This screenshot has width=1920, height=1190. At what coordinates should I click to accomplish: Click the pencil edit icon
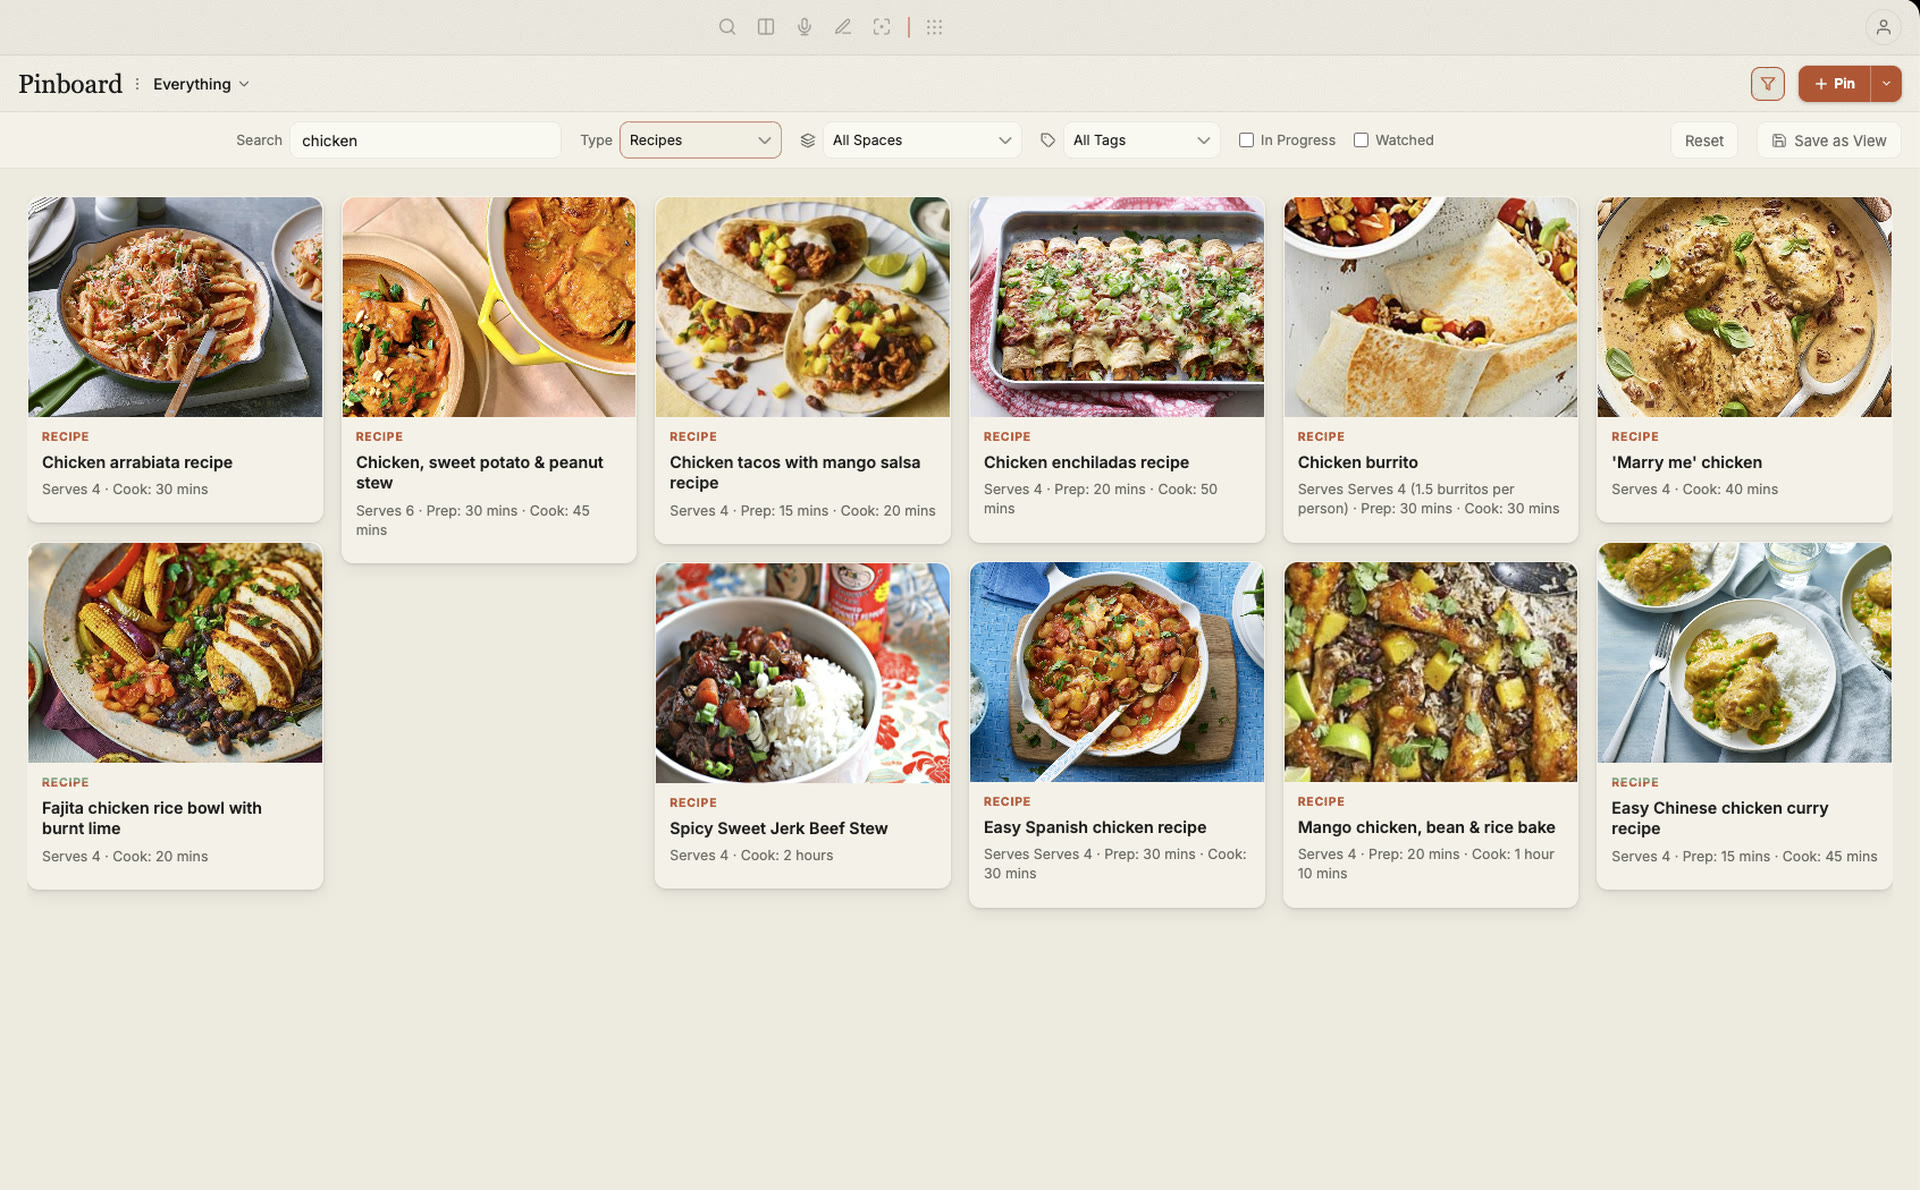pyautogui.click(x=843, y=27)
